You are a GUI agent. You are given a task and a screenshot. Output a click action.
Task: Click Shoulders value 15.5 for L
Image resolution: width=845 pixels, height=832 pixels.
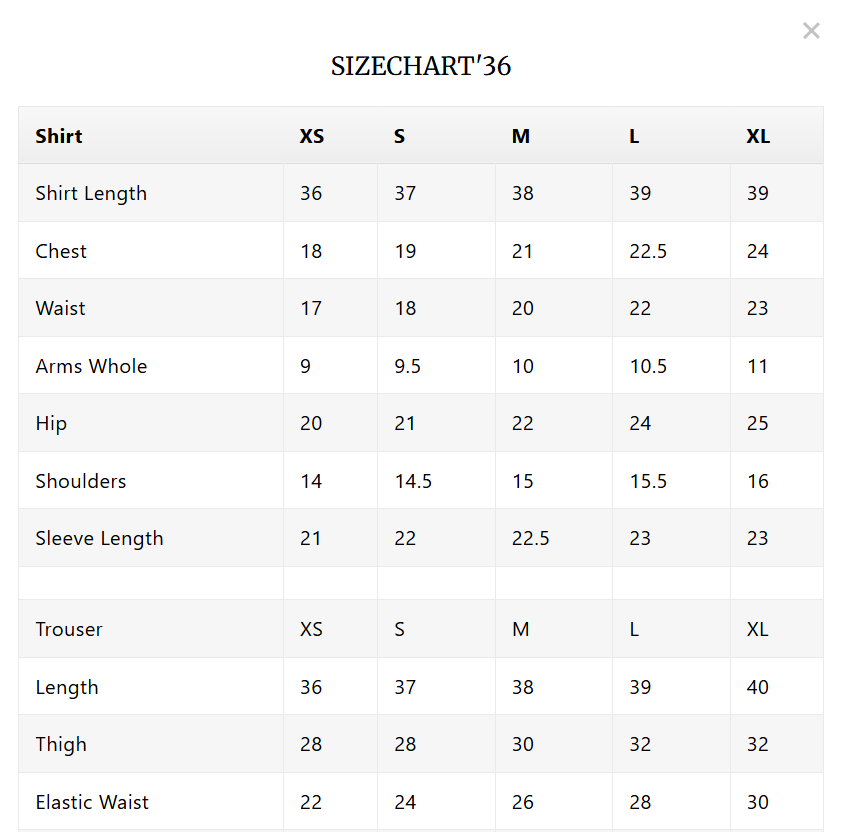coord(648,481)
